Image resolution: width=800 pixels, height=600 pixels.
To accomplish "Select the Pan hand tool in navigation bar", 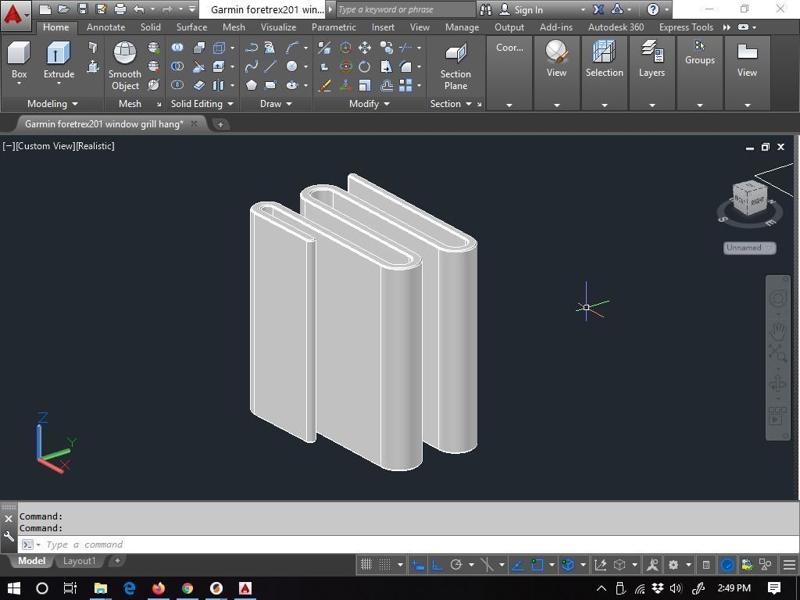I will [x=777, y=327].
